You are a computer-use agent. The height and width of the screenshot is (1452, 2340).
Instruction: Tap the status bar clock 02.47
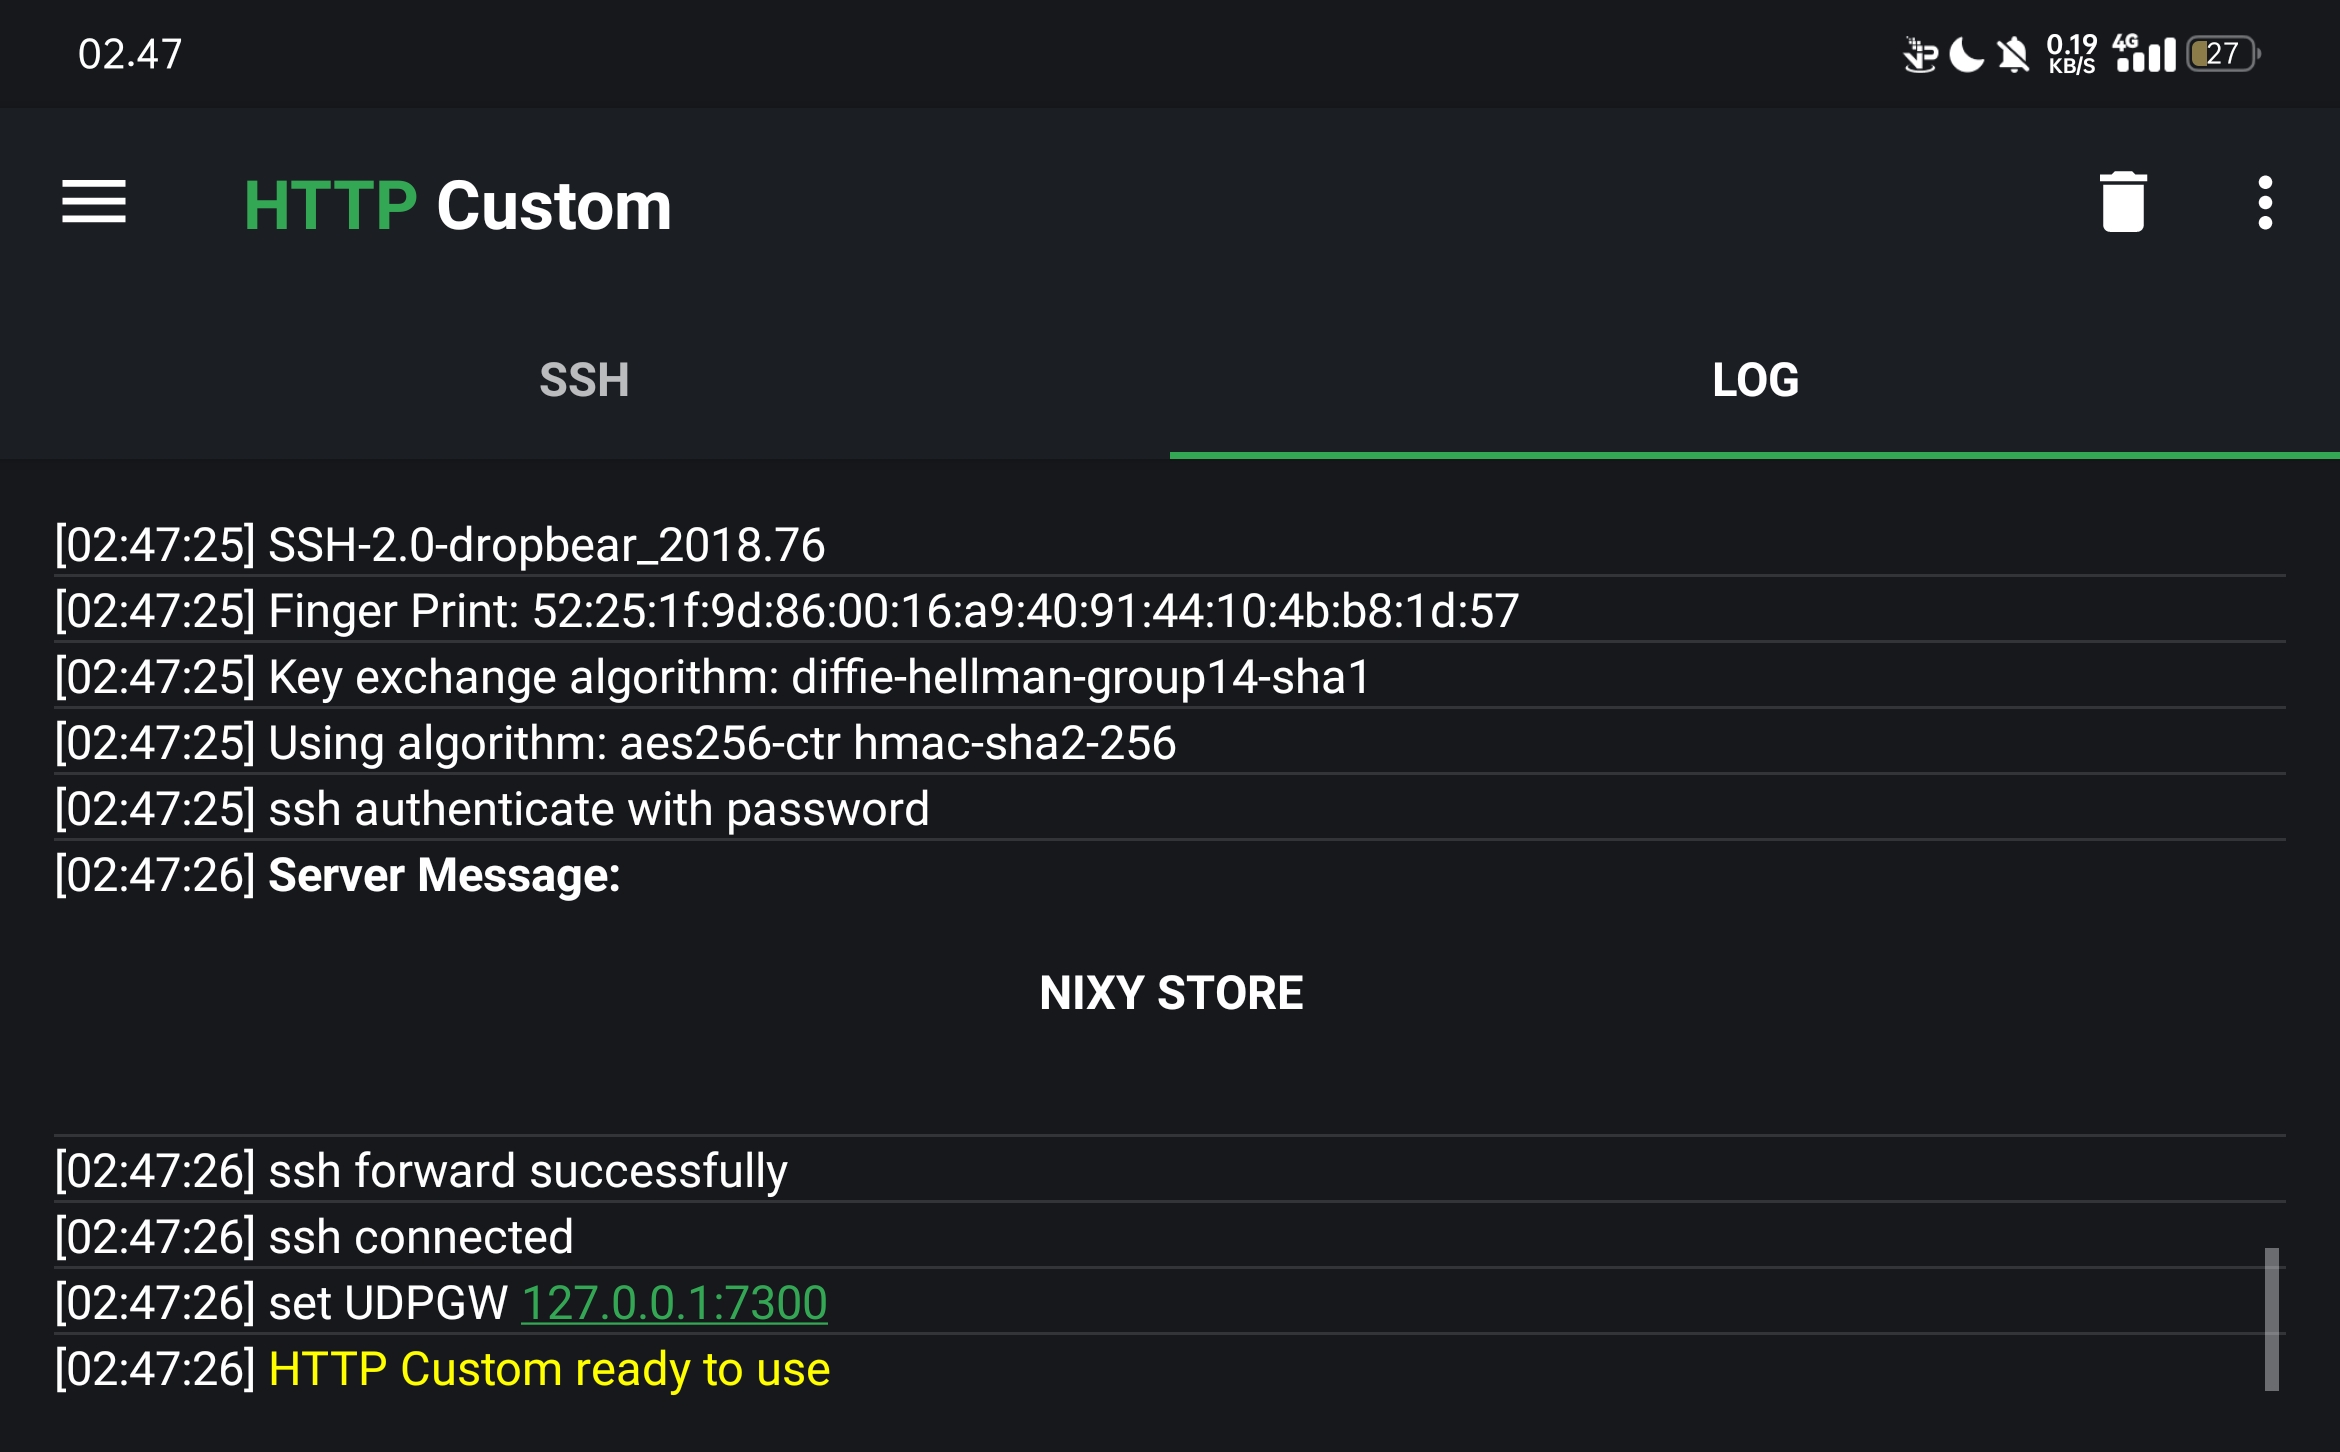tap(130, 54)
